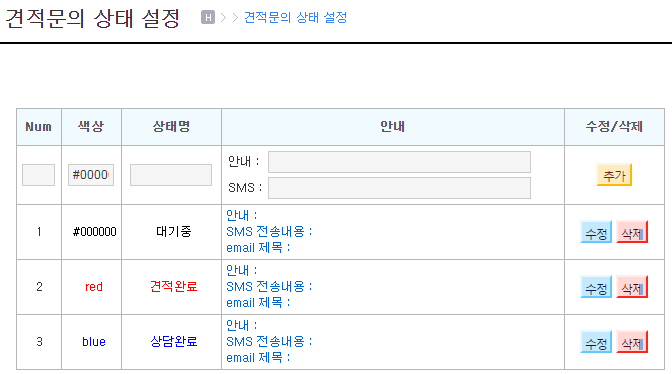Click the 안내 text input field
The height and width of the screenshot is (374, 672).
[x=399, y=162]
